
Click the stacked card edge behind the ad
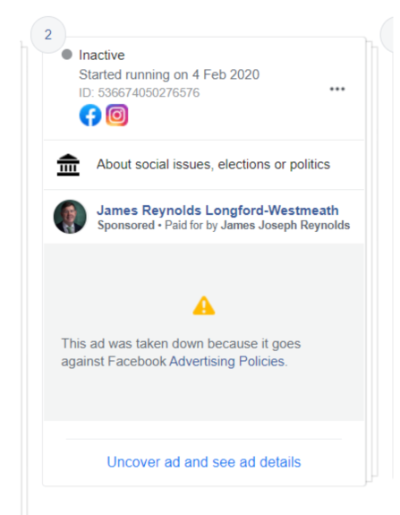[x=372, y=260]
